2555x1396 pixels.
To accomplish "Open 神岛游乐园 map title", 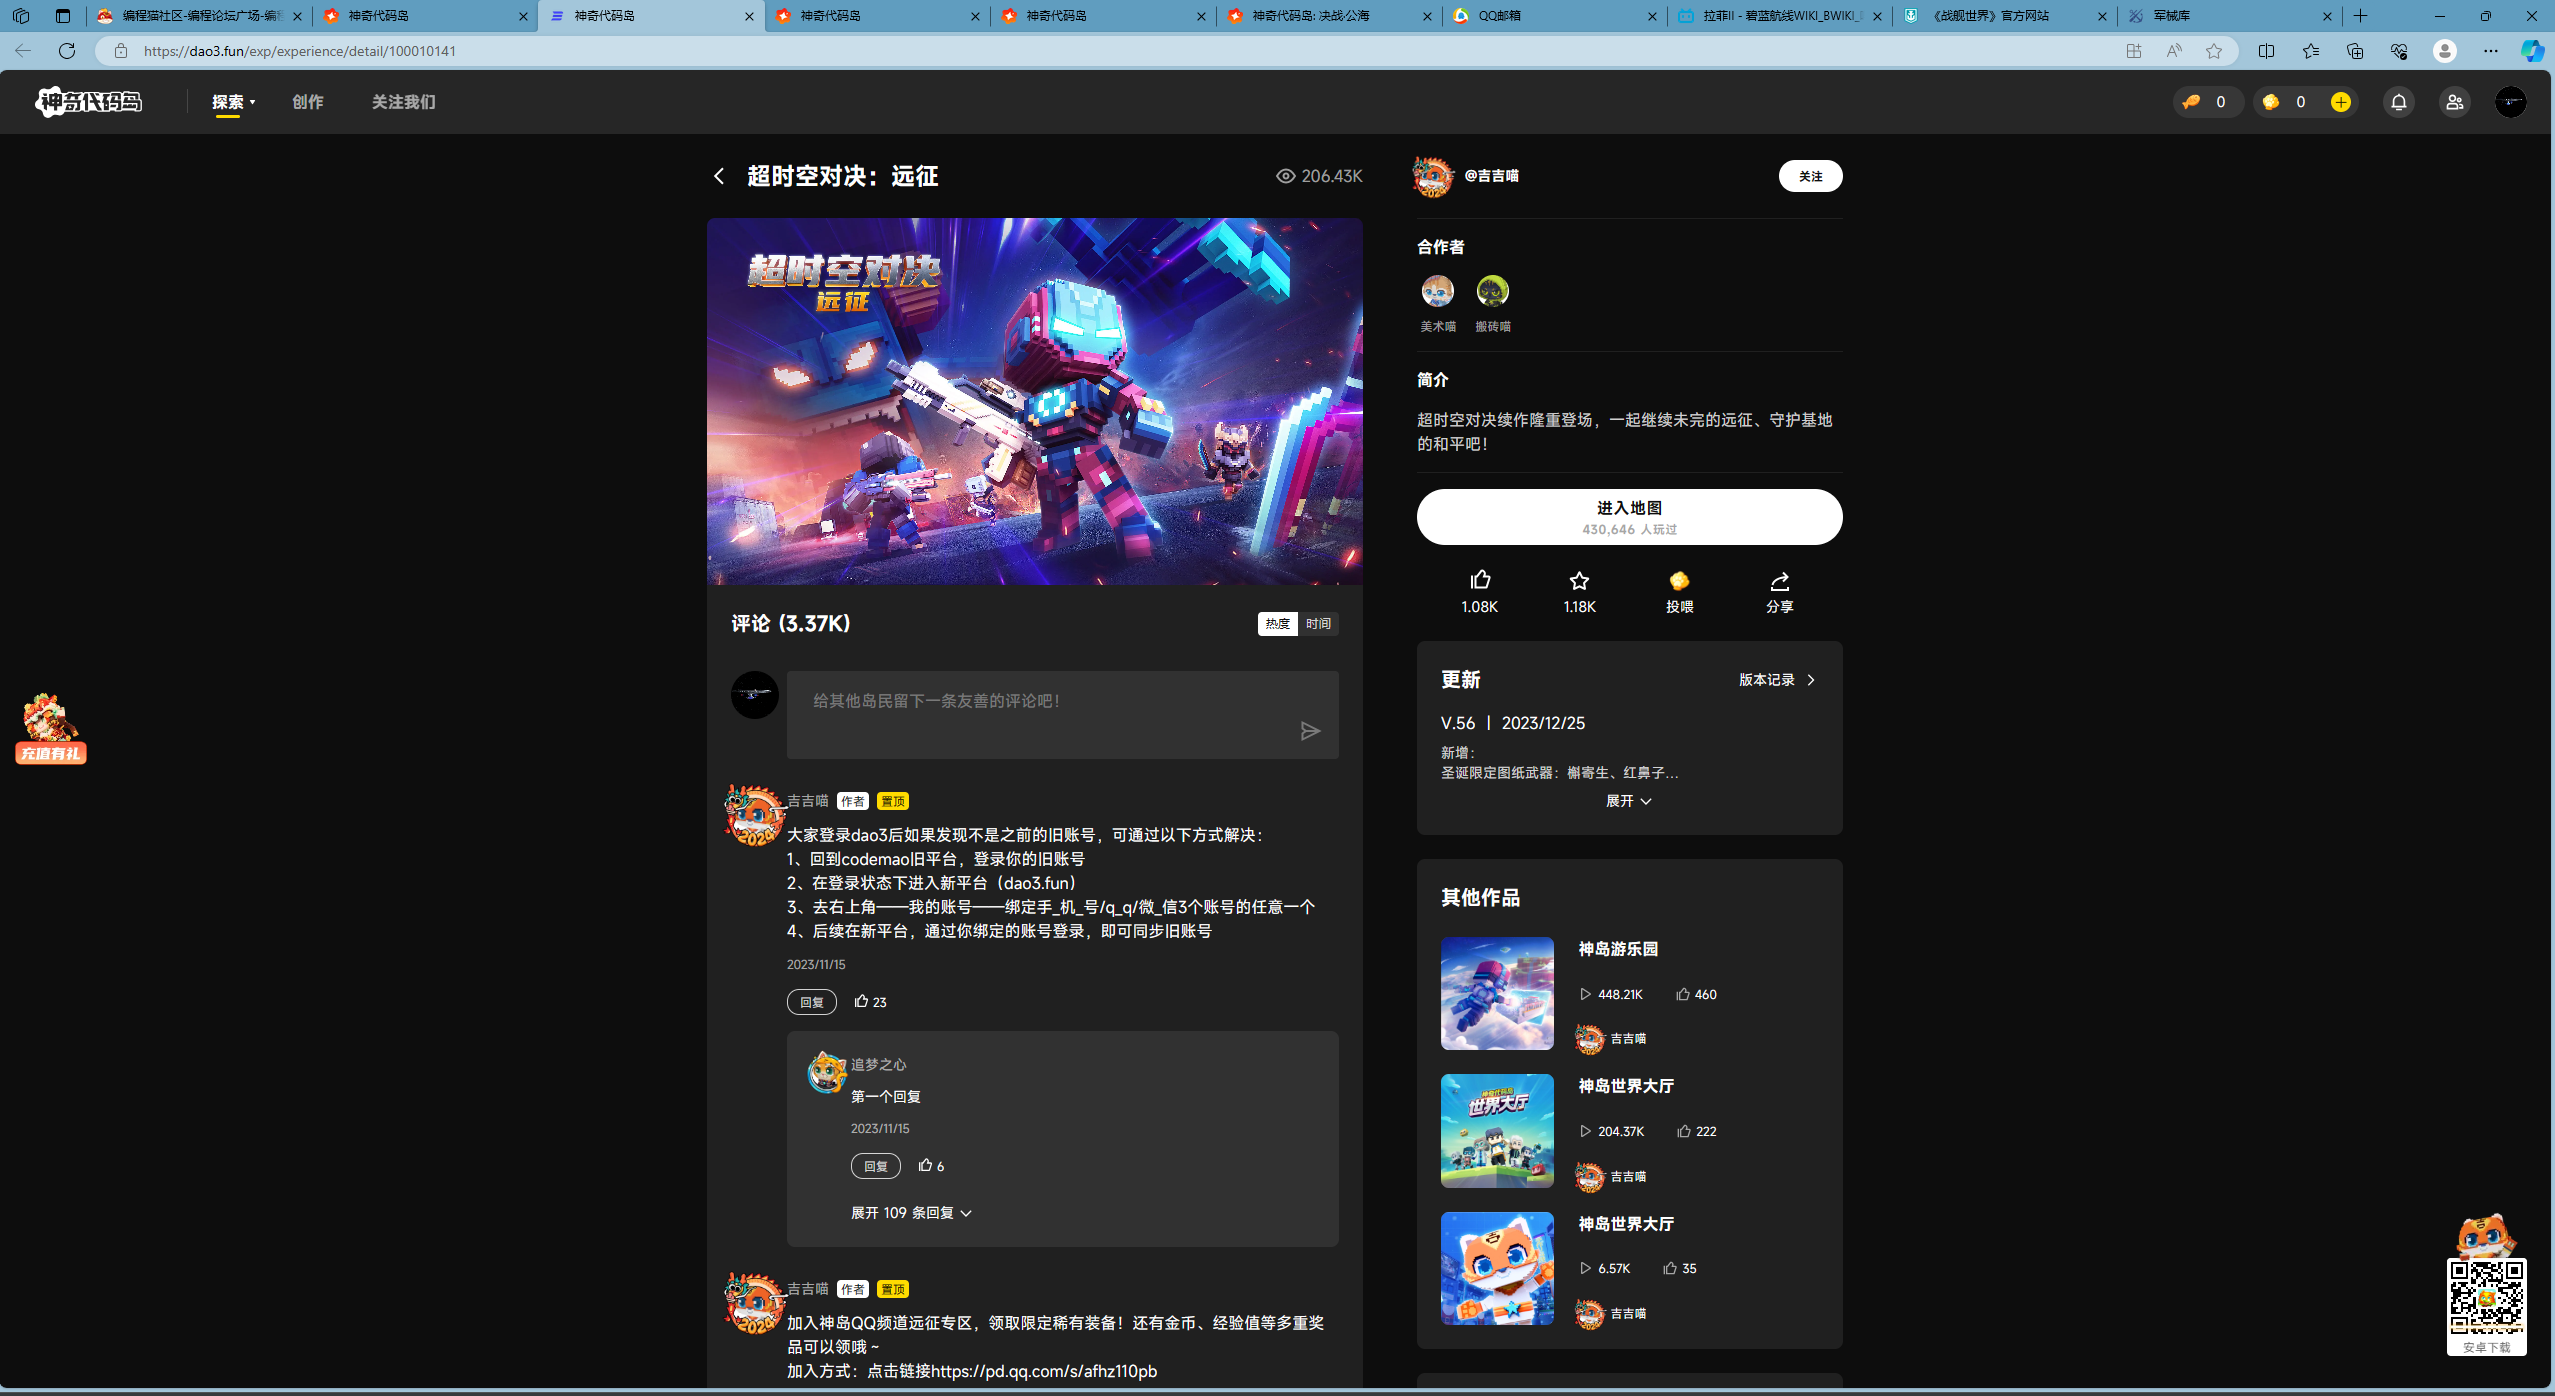I will click(x=1618, y=949).
